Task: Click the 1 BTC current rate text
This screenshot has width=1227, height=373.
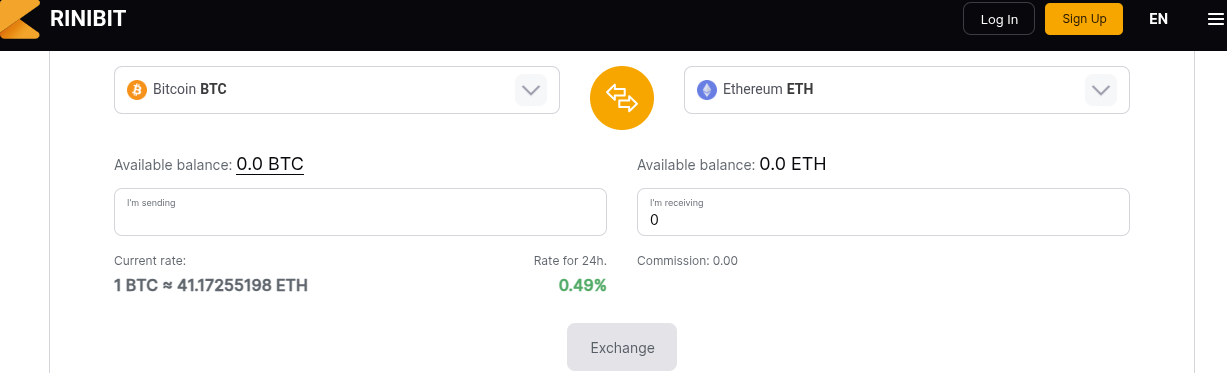Action: tap(211, 285)
